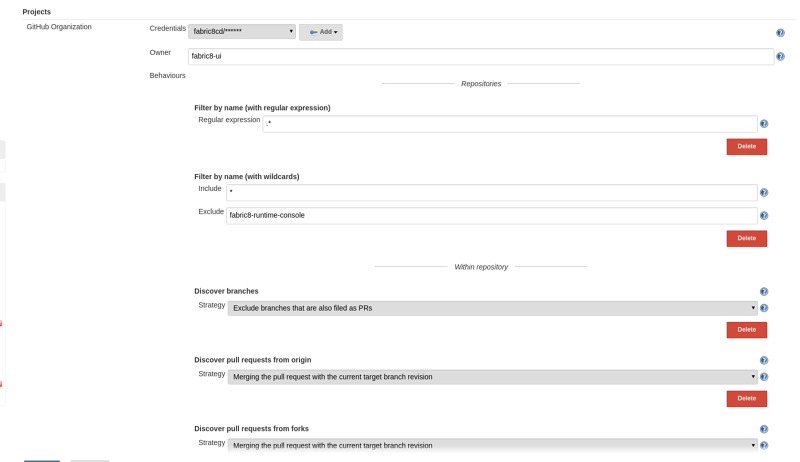The image size is (800, 462).
Task: Click help beside Discover pull requests from origin
Action: pyautogui.click(x=764, y=360)
